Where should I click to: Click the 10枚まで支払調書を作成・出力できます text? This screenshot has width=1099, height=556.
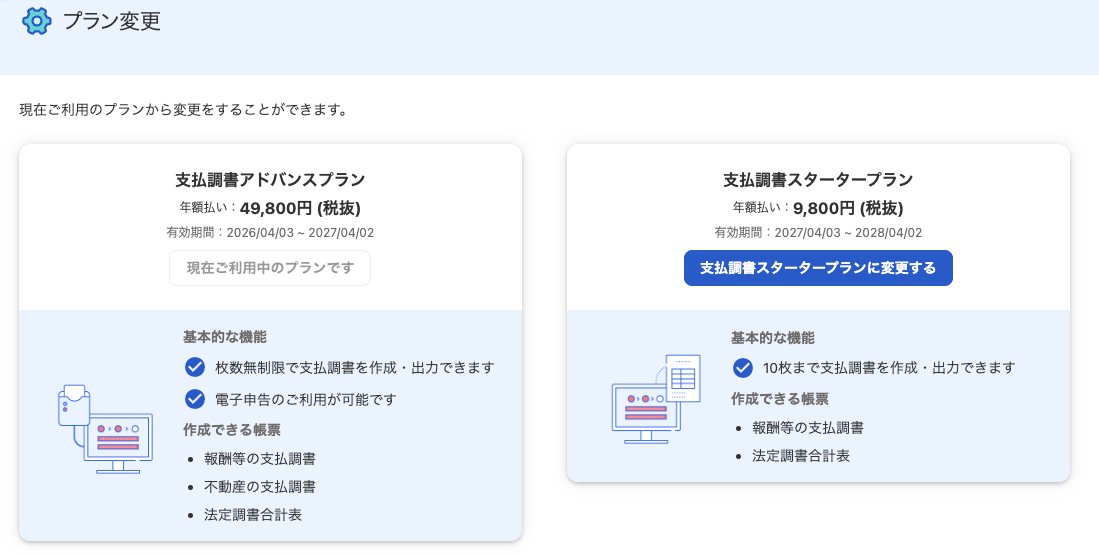coord(889,367)
